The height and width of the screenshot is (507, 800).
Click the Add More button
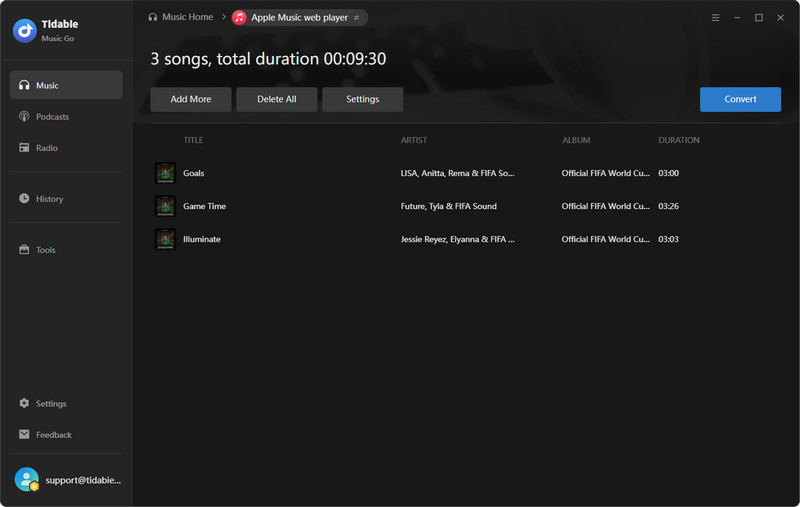click(191, 99)
